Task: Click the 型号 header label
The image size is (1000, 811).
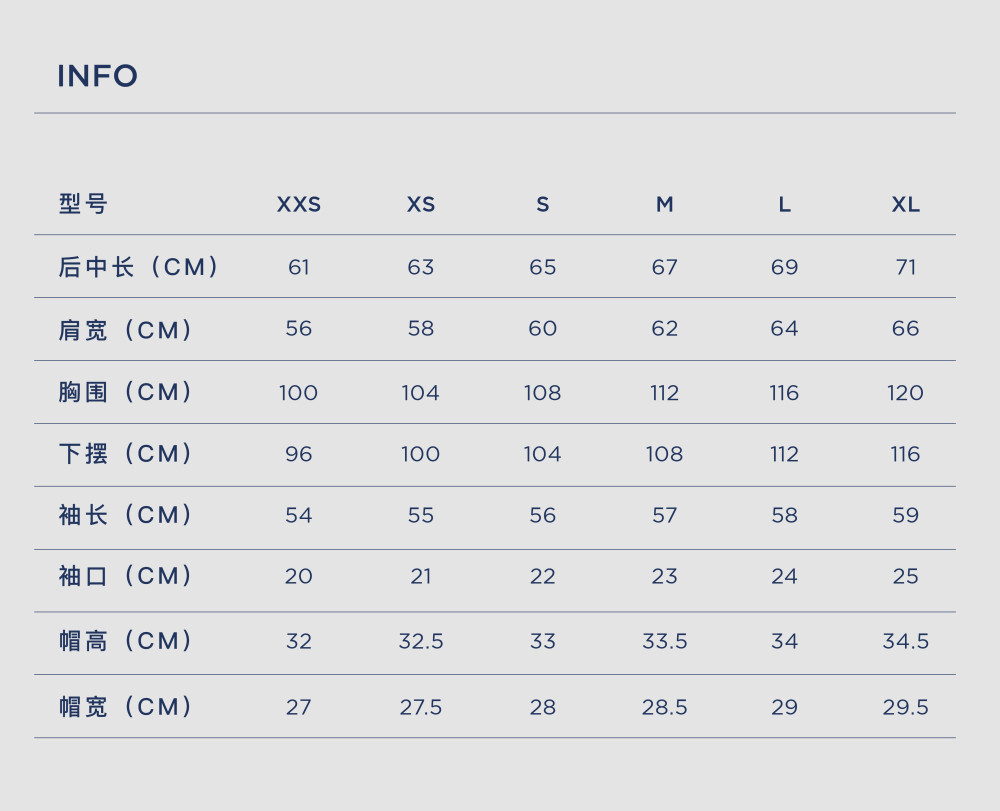Action: point(83,204)
